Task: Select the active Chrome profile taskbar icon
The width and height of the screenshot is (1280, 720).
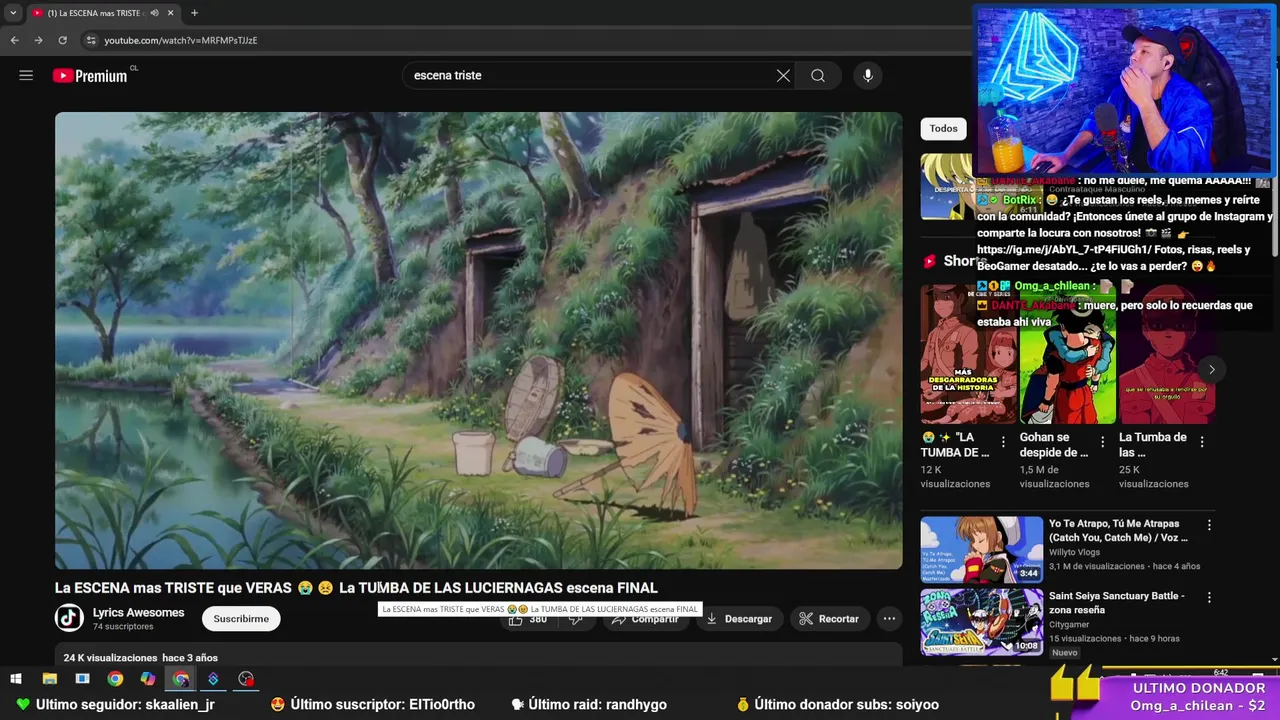Action: pyautogui.click(x=180, y=679)
